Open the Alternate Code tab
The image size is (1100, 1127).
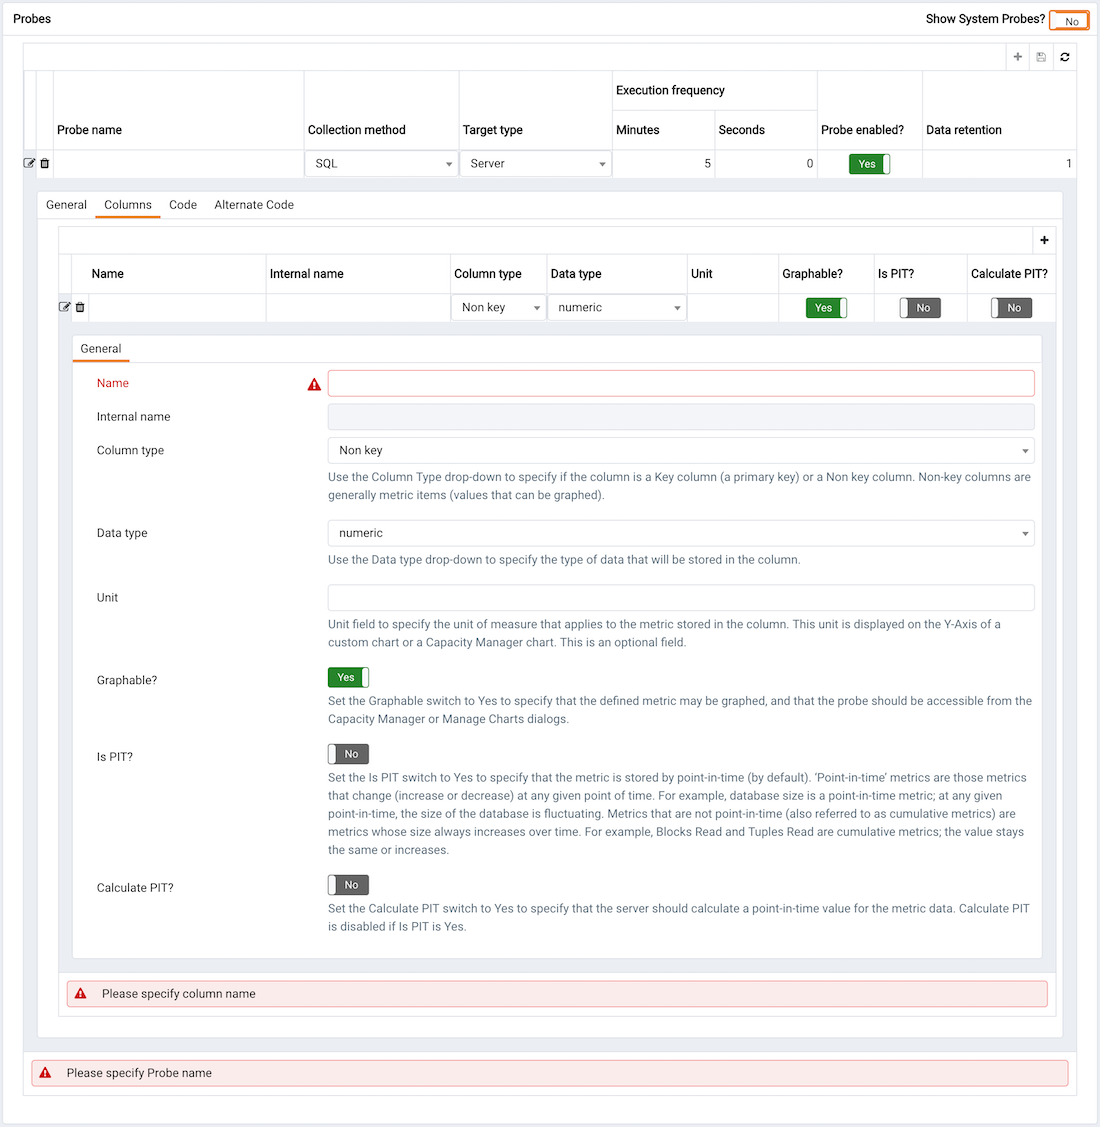pos(254,205)
